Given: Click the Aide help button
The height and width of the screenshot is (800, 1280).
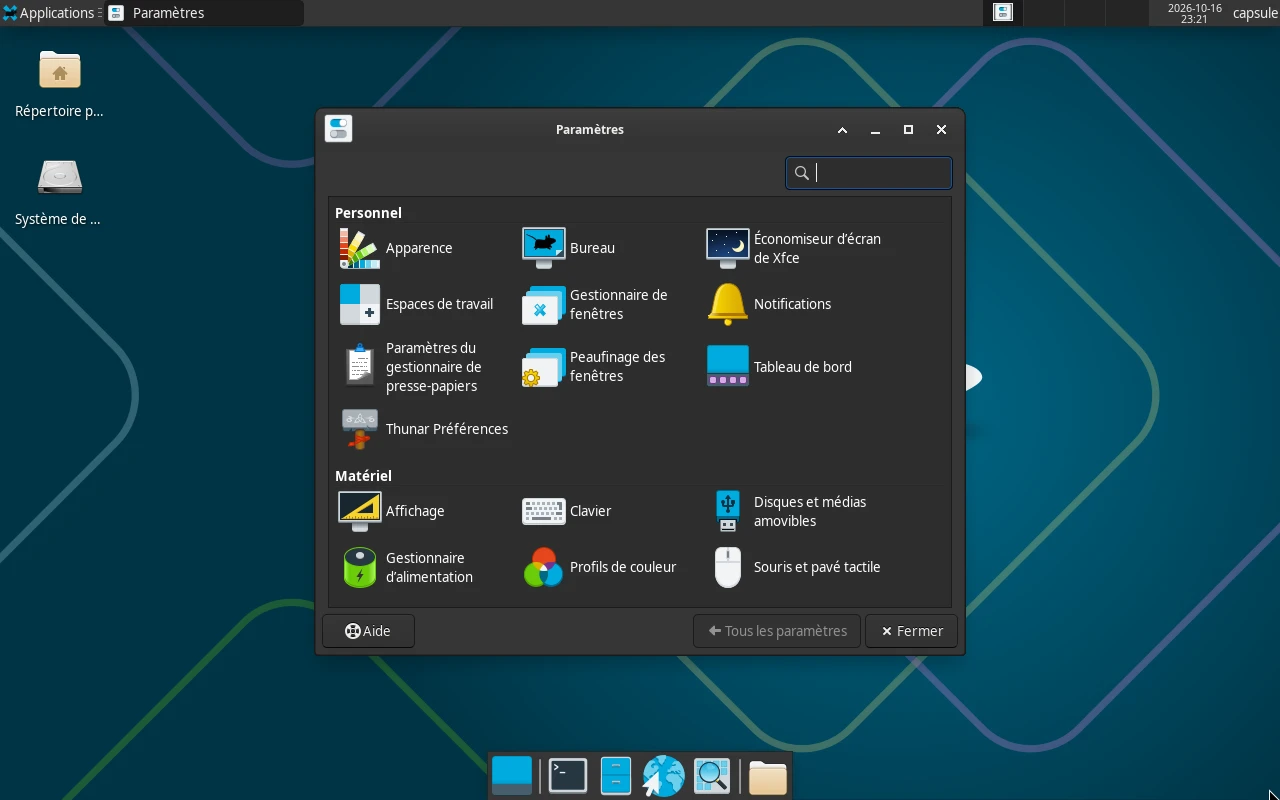Looking at the screenshot, I should 368,631.
